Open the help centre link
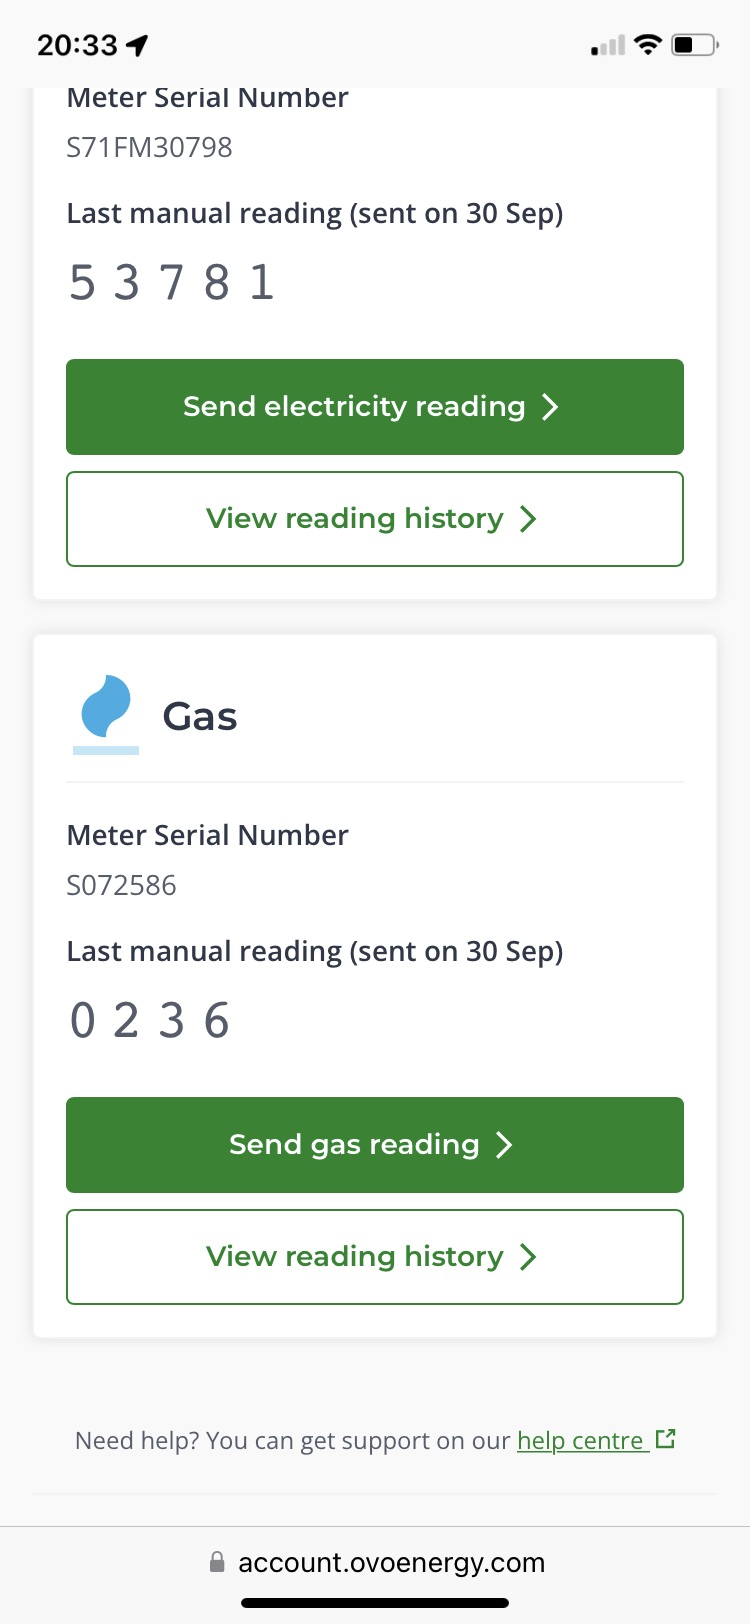 [x=580, y=1440]
